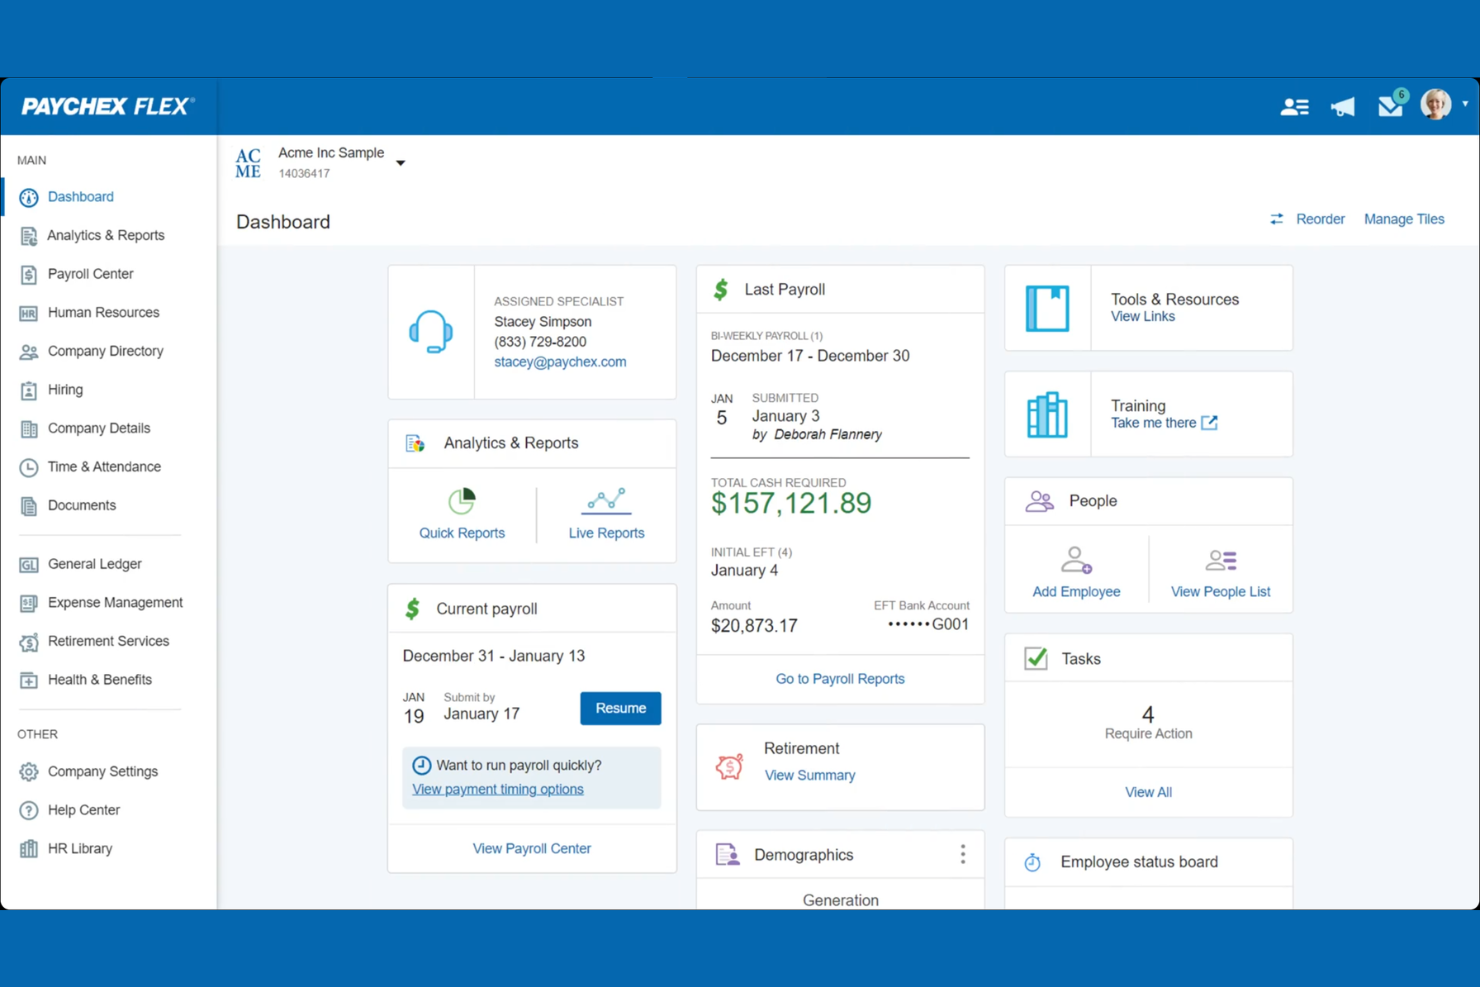Click the megaphone announcements icon
1480x987 pixels.
pos(1343,107)
